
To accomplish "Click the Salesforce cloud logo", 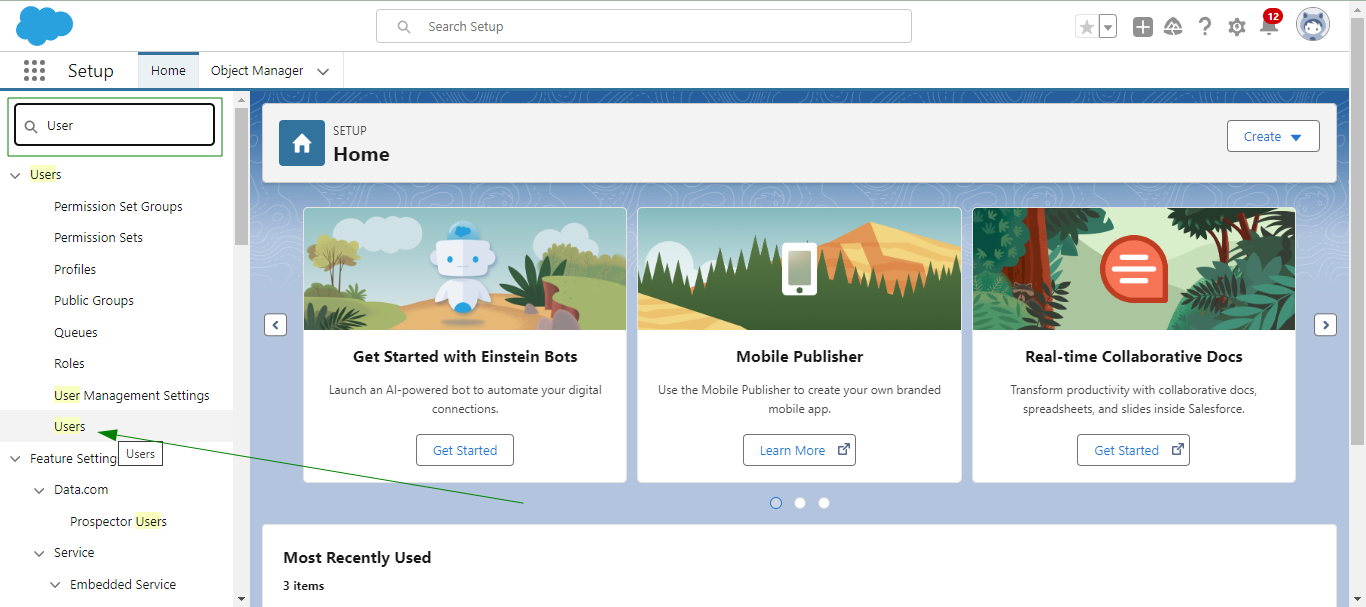I will tap(44, 25).
